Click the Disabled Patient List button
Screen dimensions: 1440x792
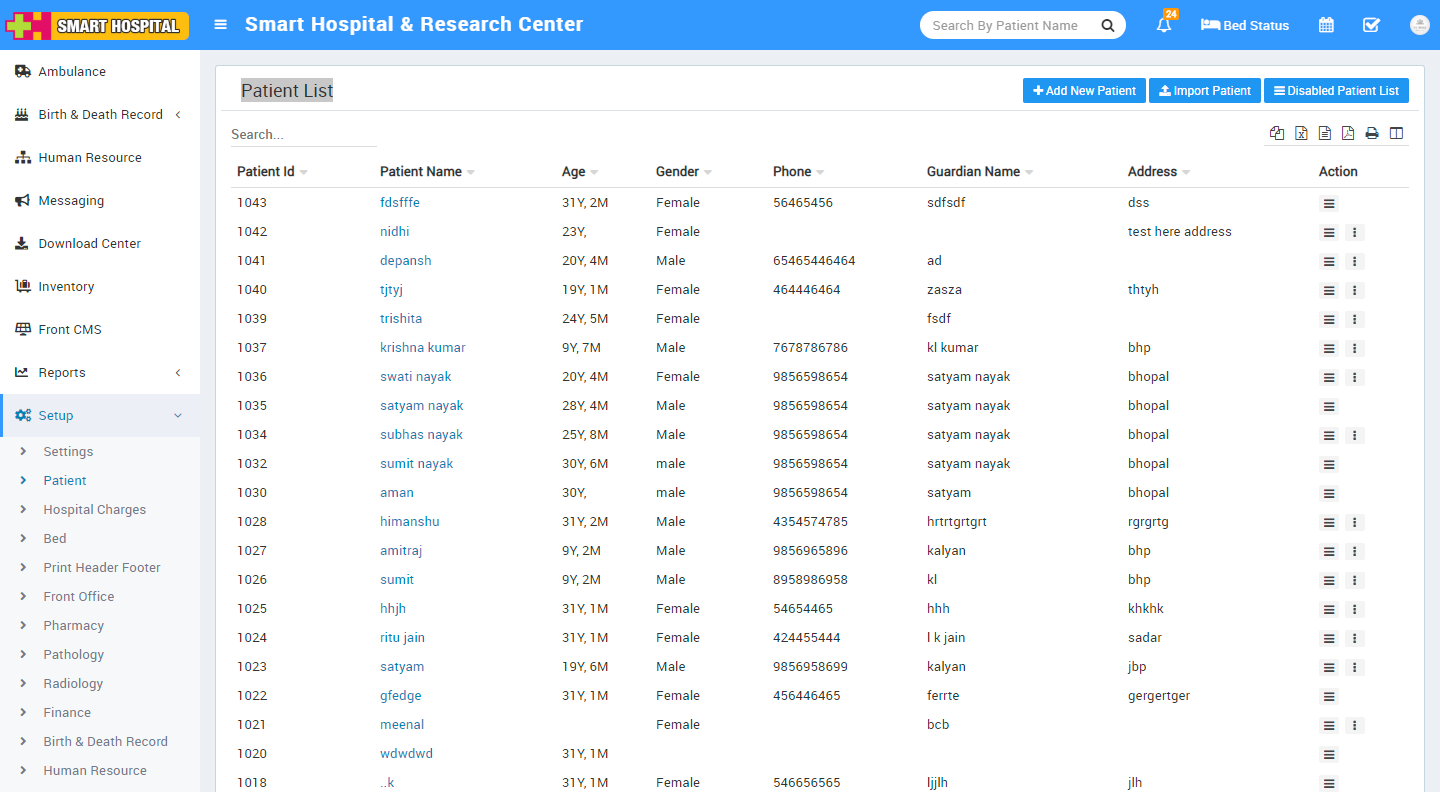(1336, 91)
